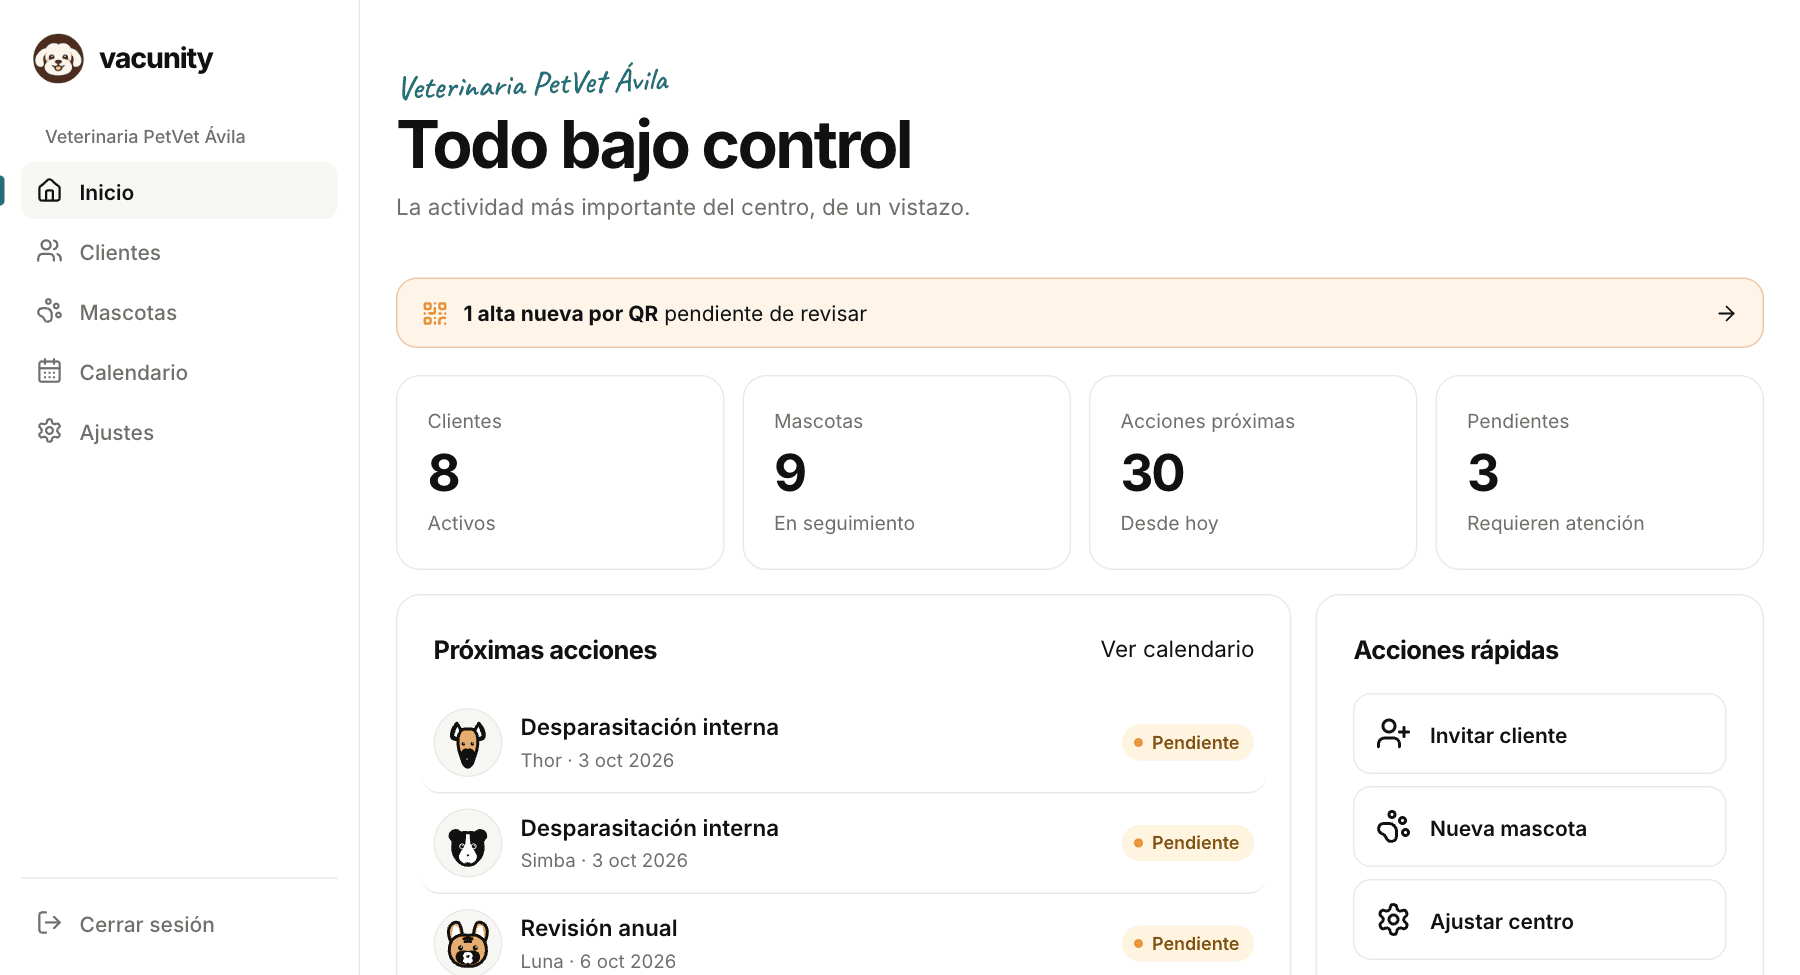Screen dimensions: 1800x975
Task: Open the Mascotas section
Action: (x=179, y=311)
